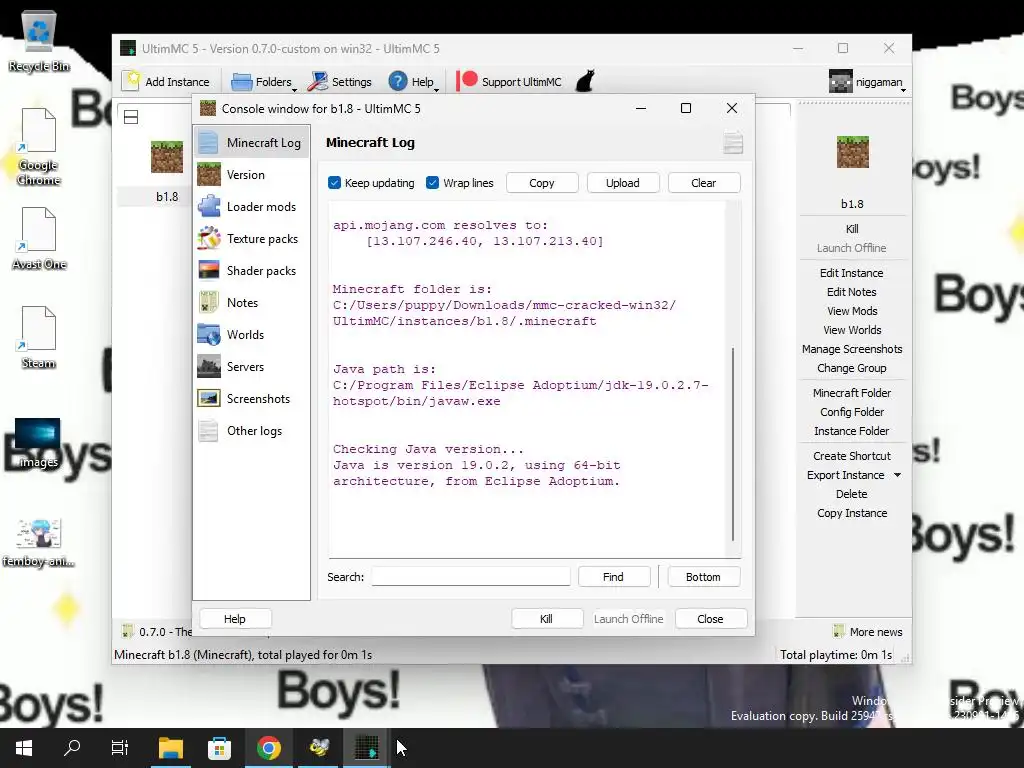
Task: Click Delete in side panel
Action: coord(852,494)
